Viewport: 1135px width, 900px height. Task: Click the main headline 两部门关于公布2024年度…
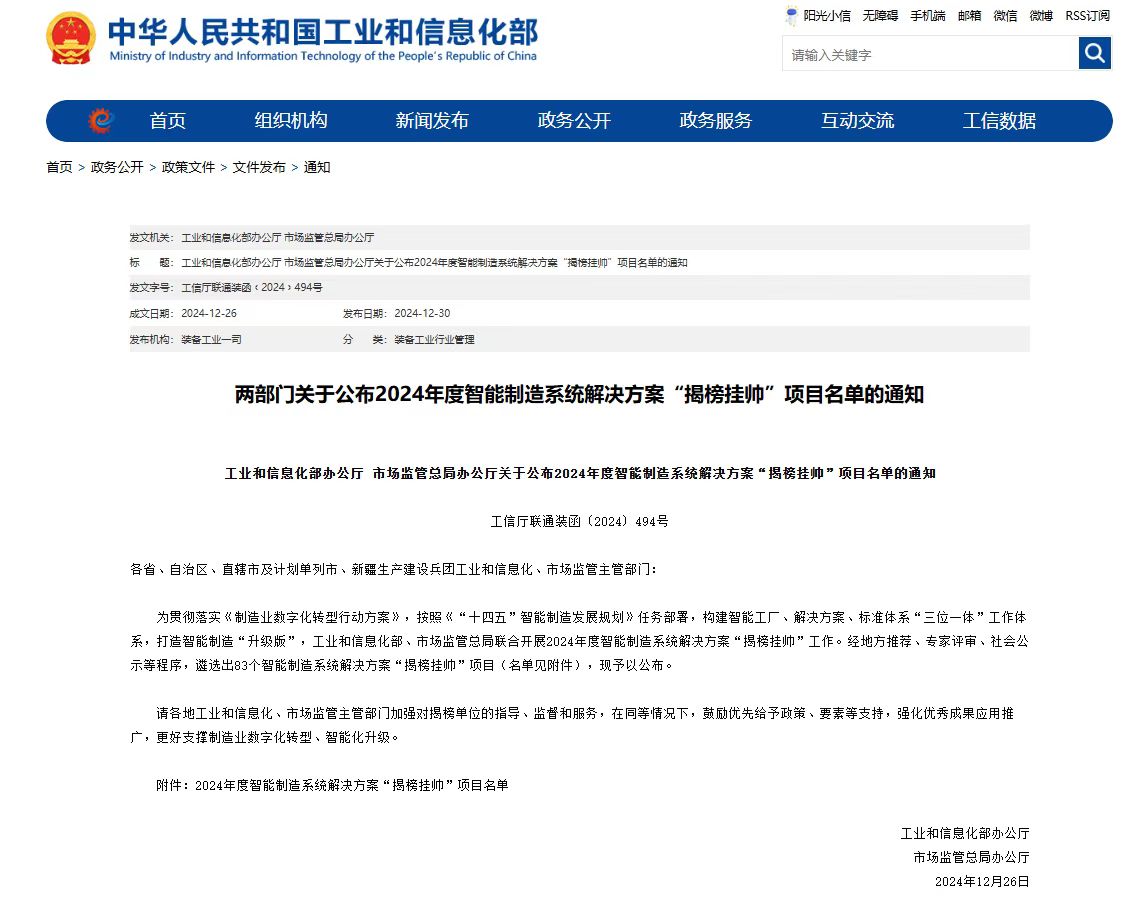tap(579, 395)
